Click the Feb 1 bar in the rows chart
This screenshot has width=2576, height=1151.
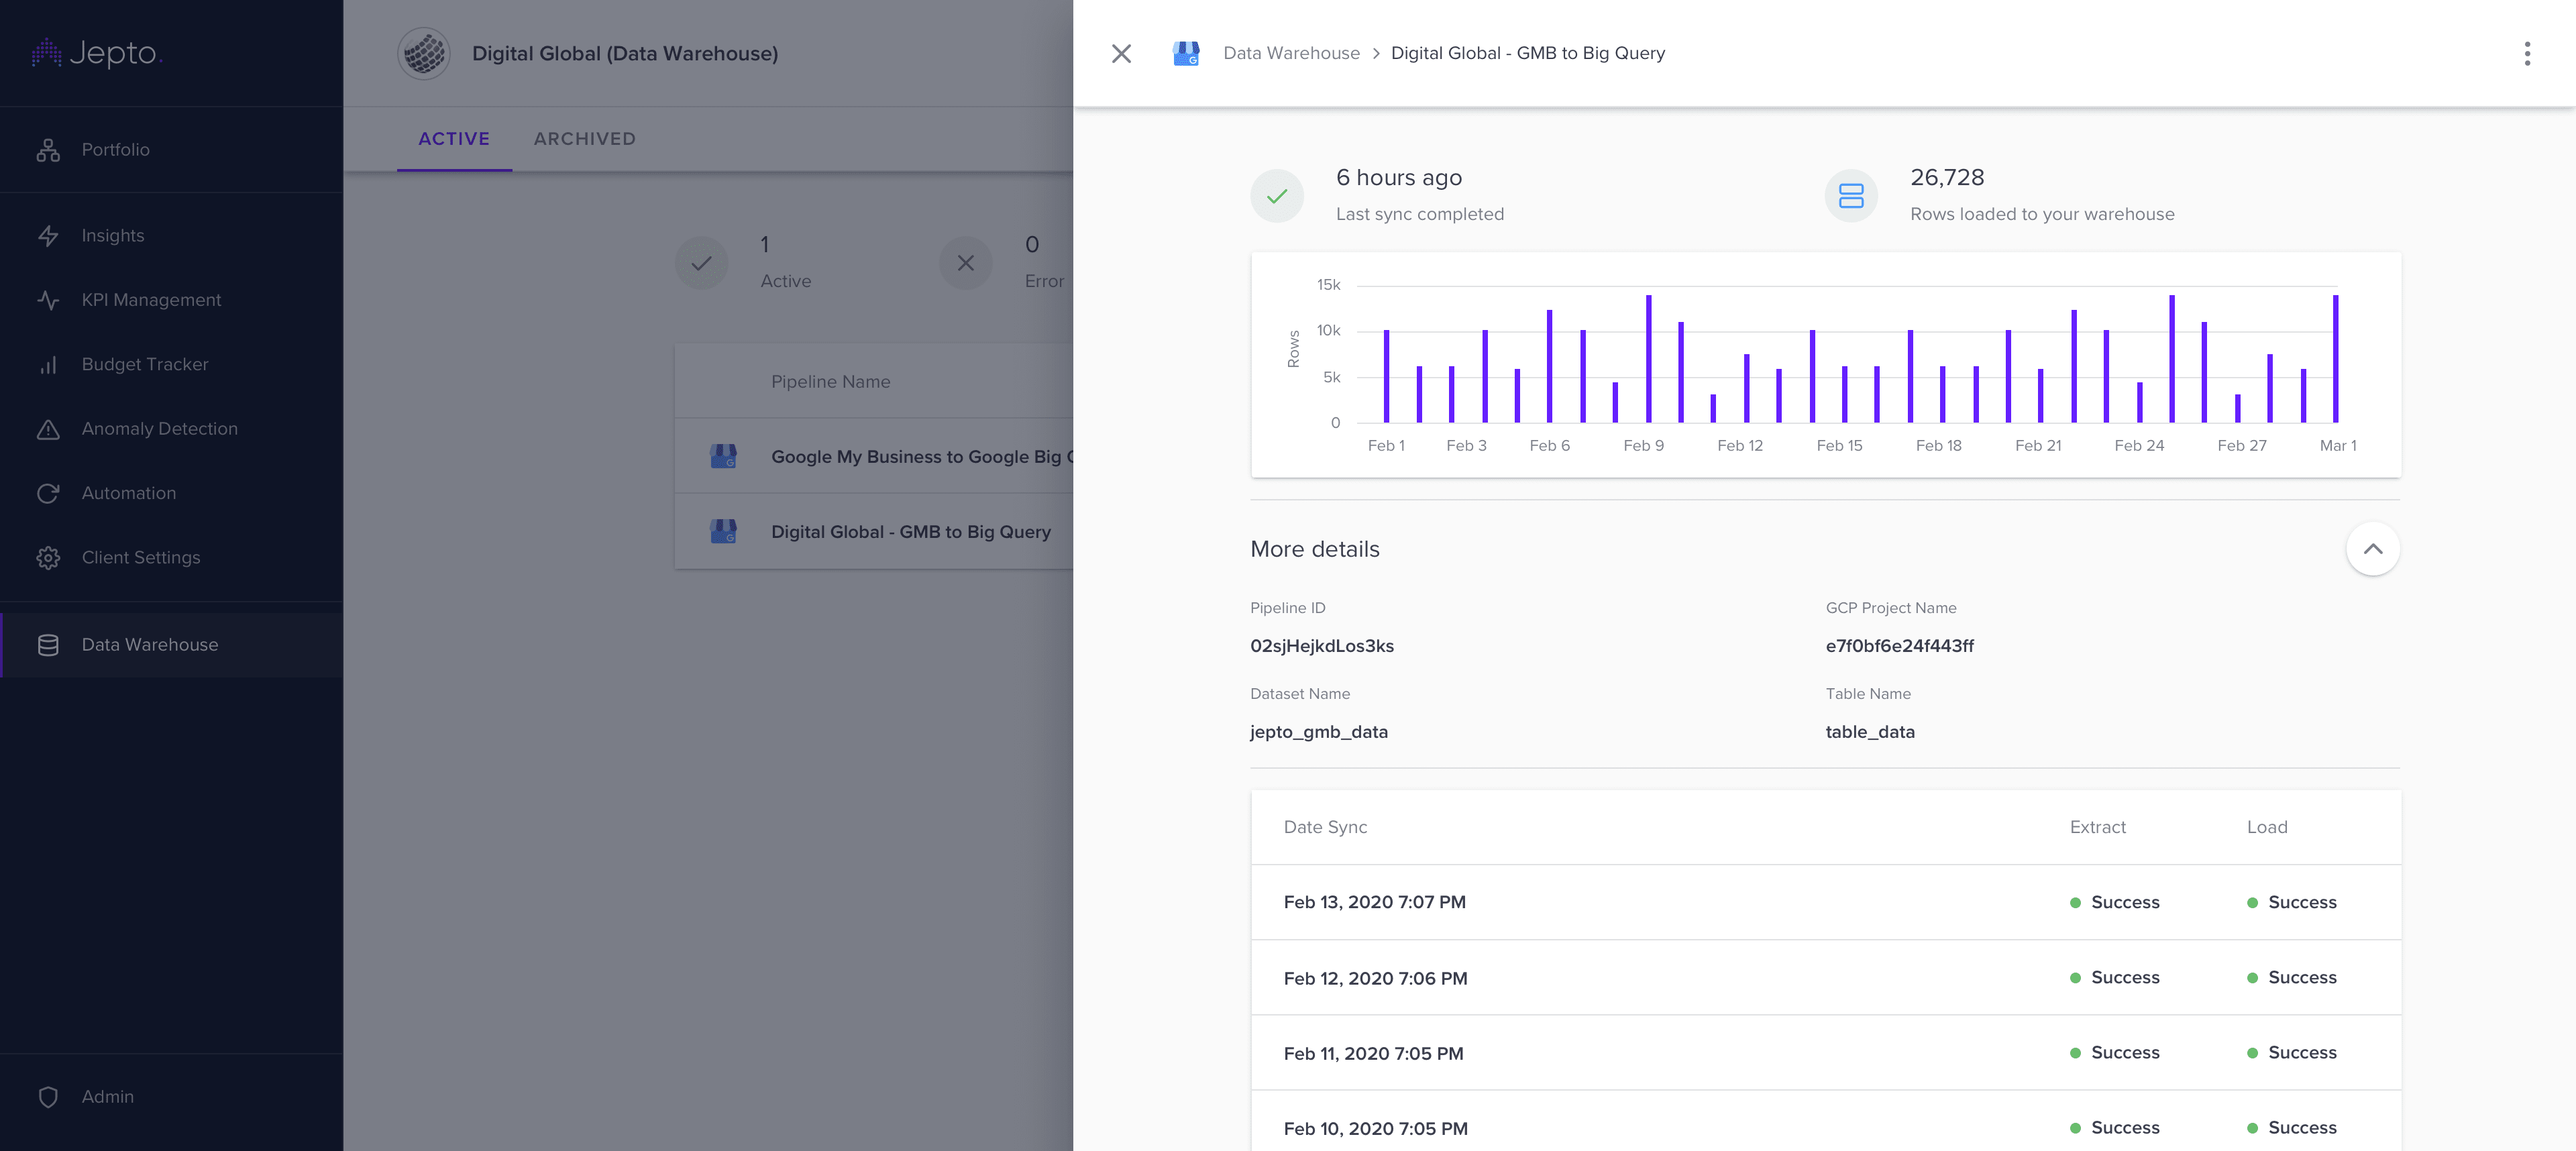(1386, 376)
